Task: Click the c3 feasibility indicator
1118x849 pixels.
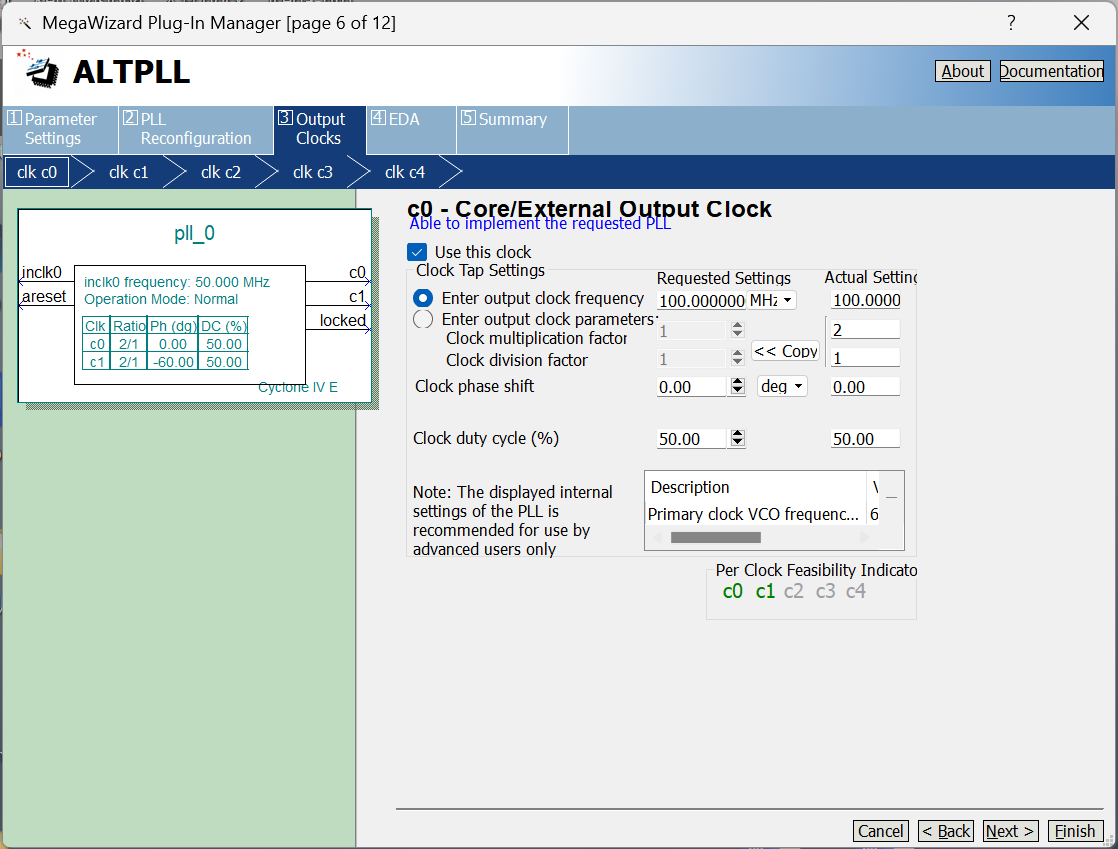Action: pos(825,591)
